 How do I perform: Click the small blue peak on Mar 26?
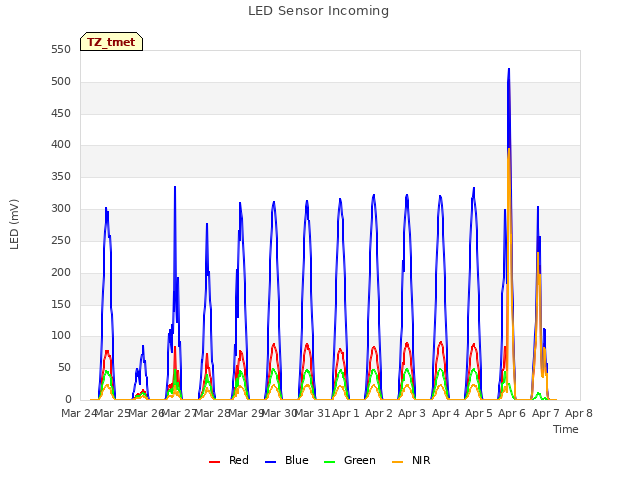coord(143,346)
